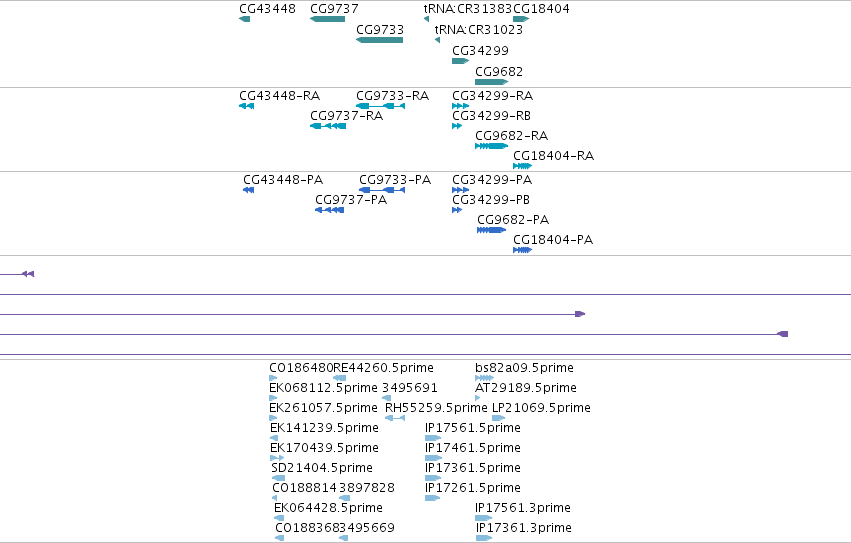Select EST label IP17461.5prime
Viewport: 851px width, 543px height.
(x=473, y=449)
